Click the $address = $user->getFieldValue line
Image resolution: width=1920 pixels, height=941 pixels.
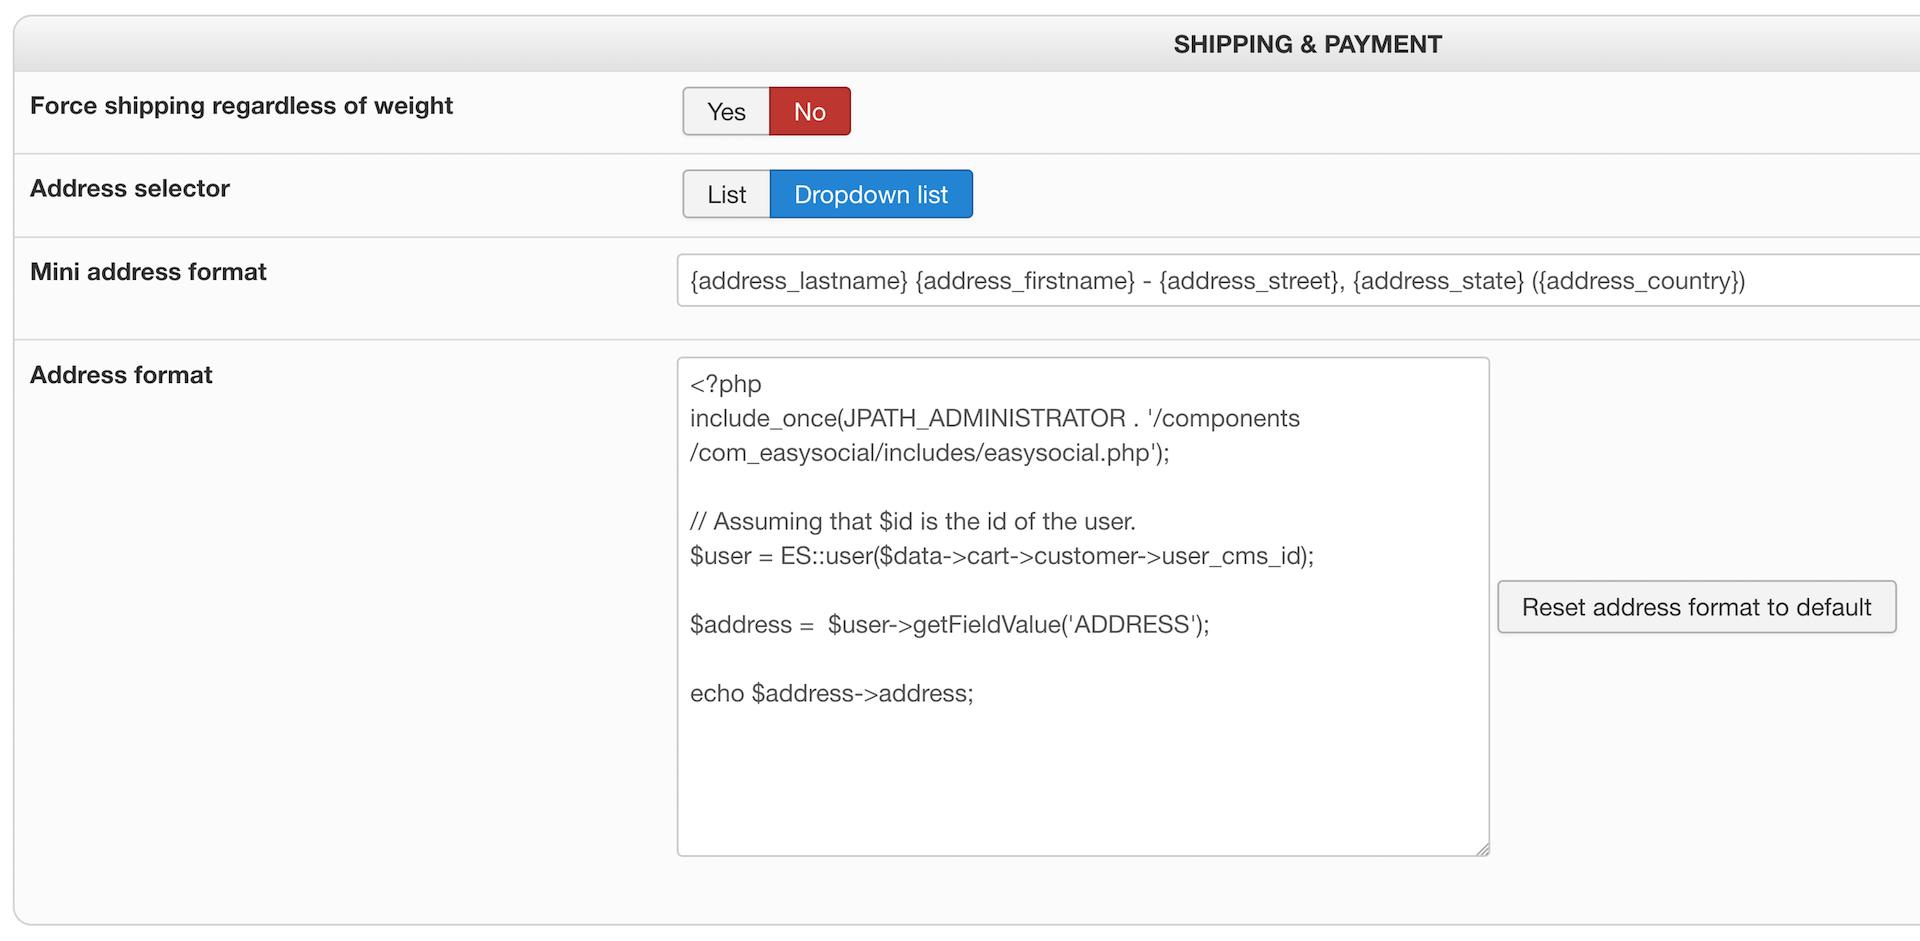click(x=949, y=625)
